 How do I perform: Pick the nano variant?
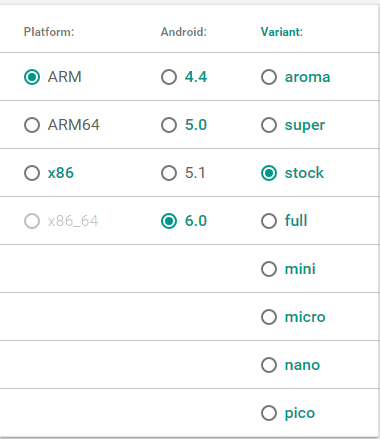coord(269,365)
